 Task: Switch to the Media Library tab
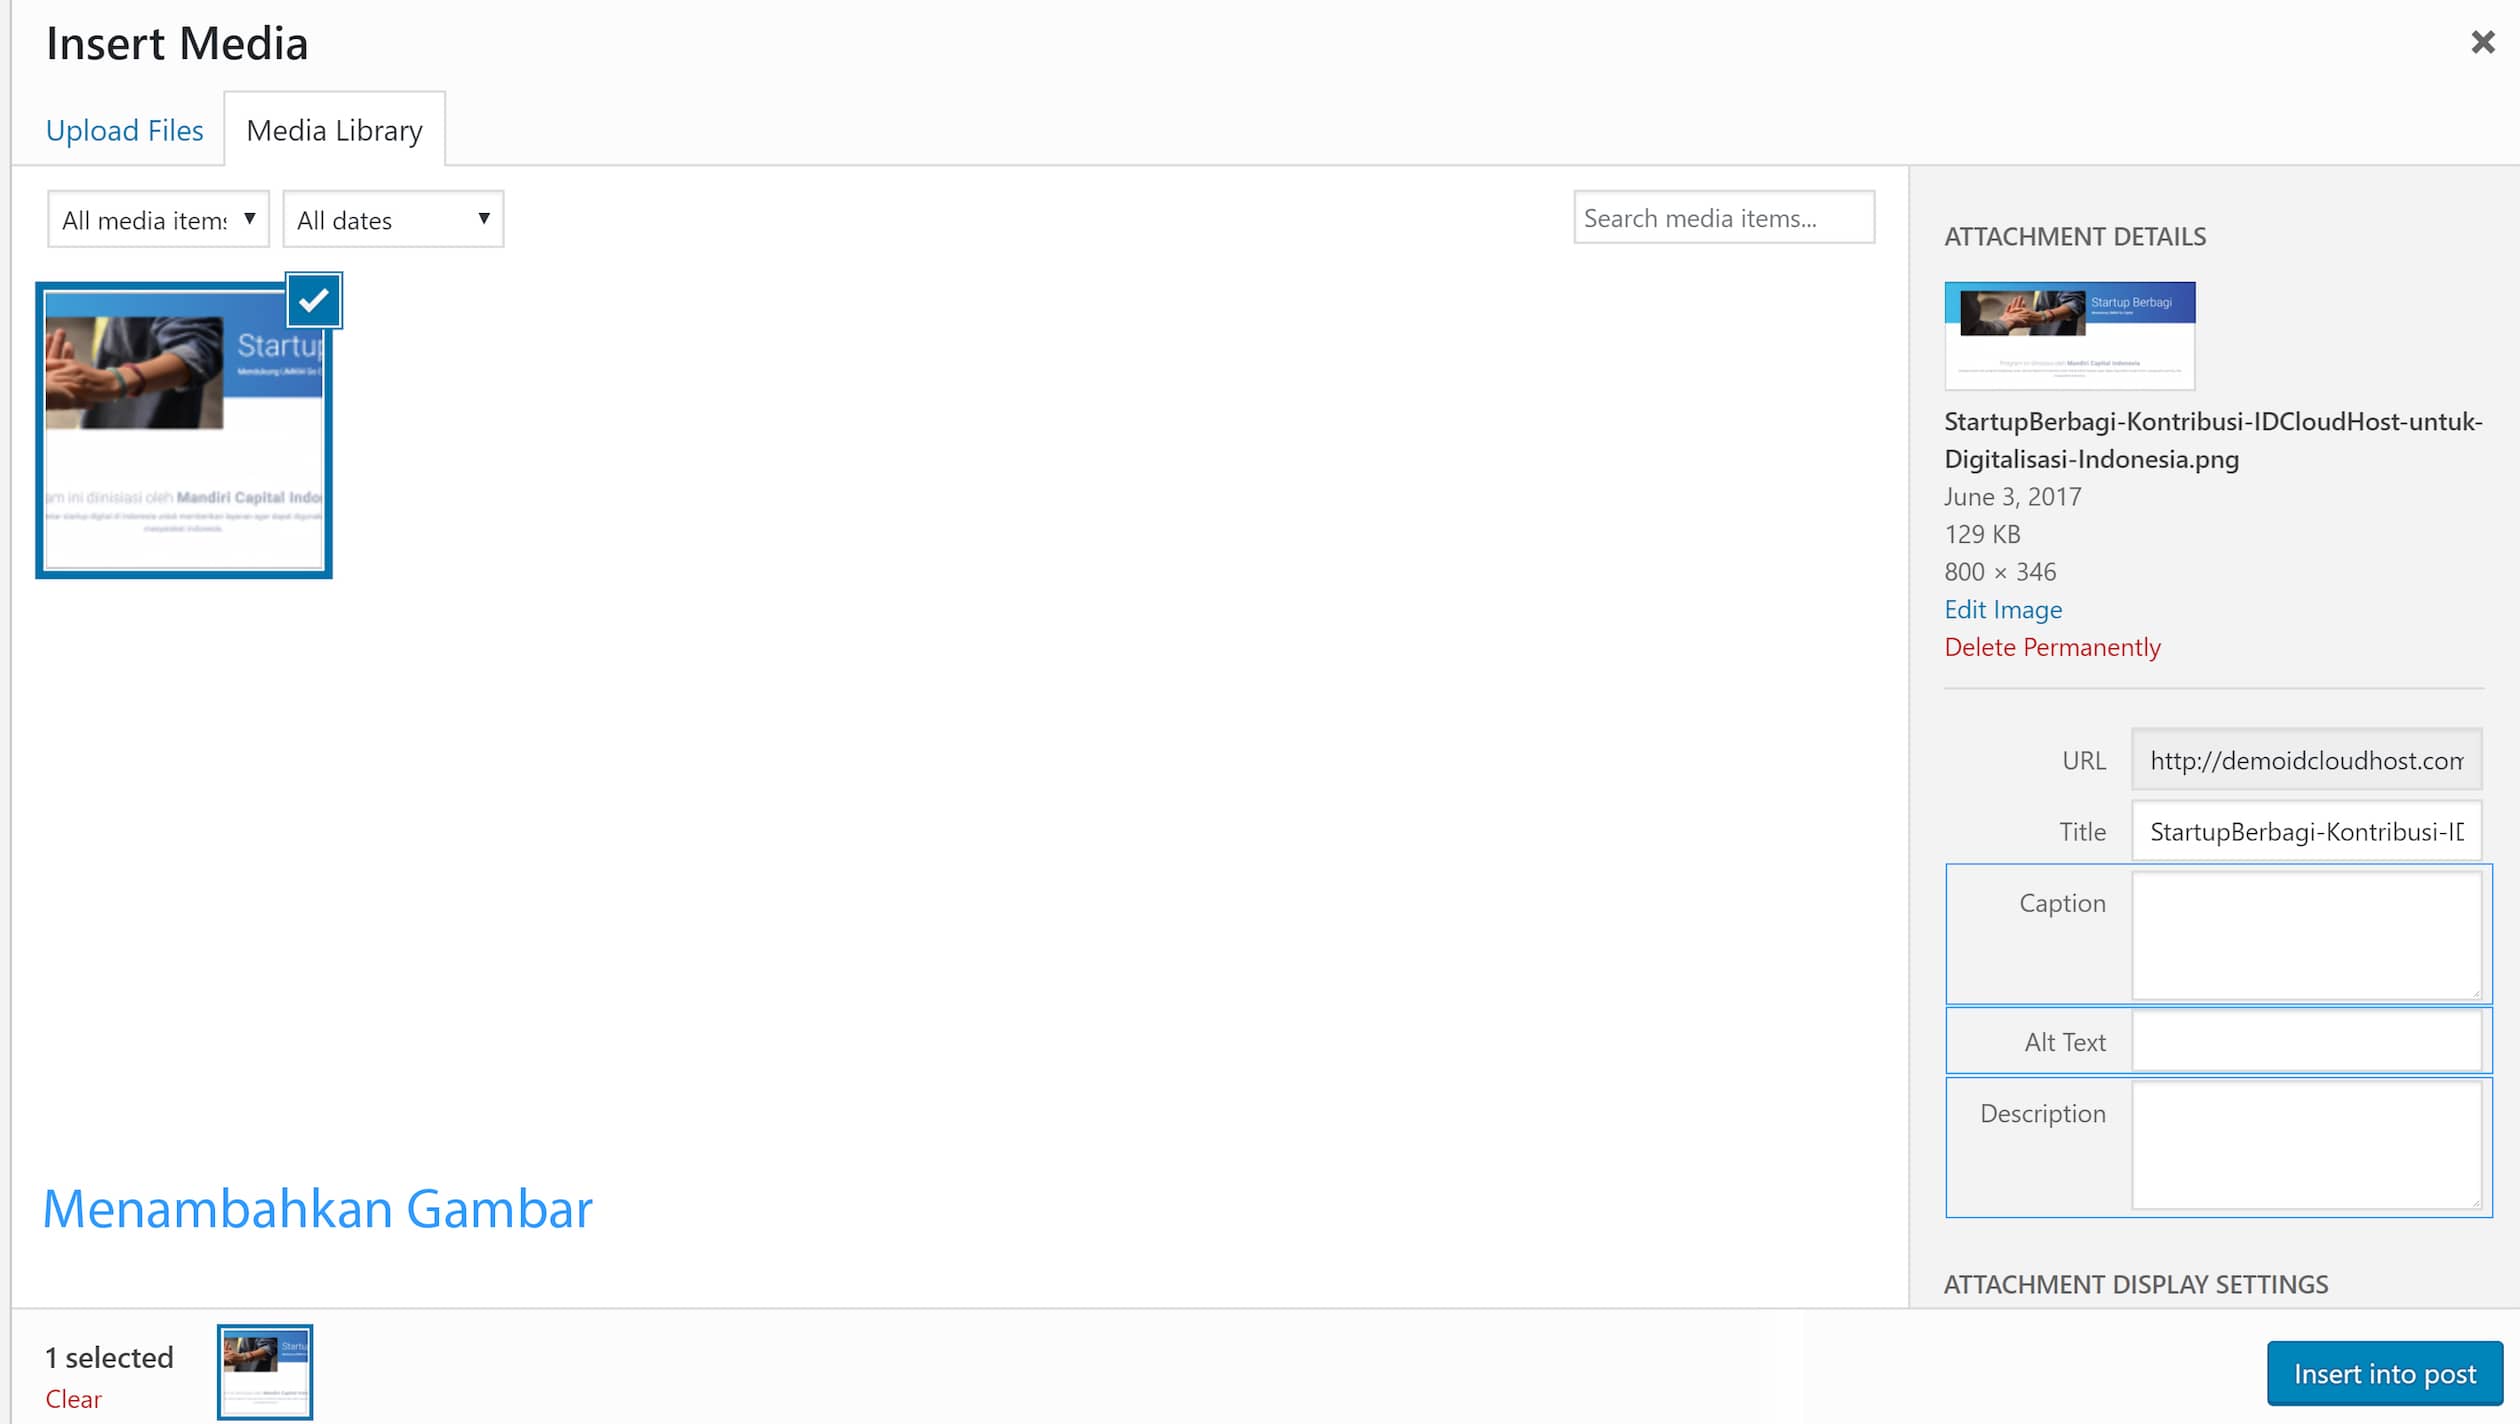click(x=334, y=129)
